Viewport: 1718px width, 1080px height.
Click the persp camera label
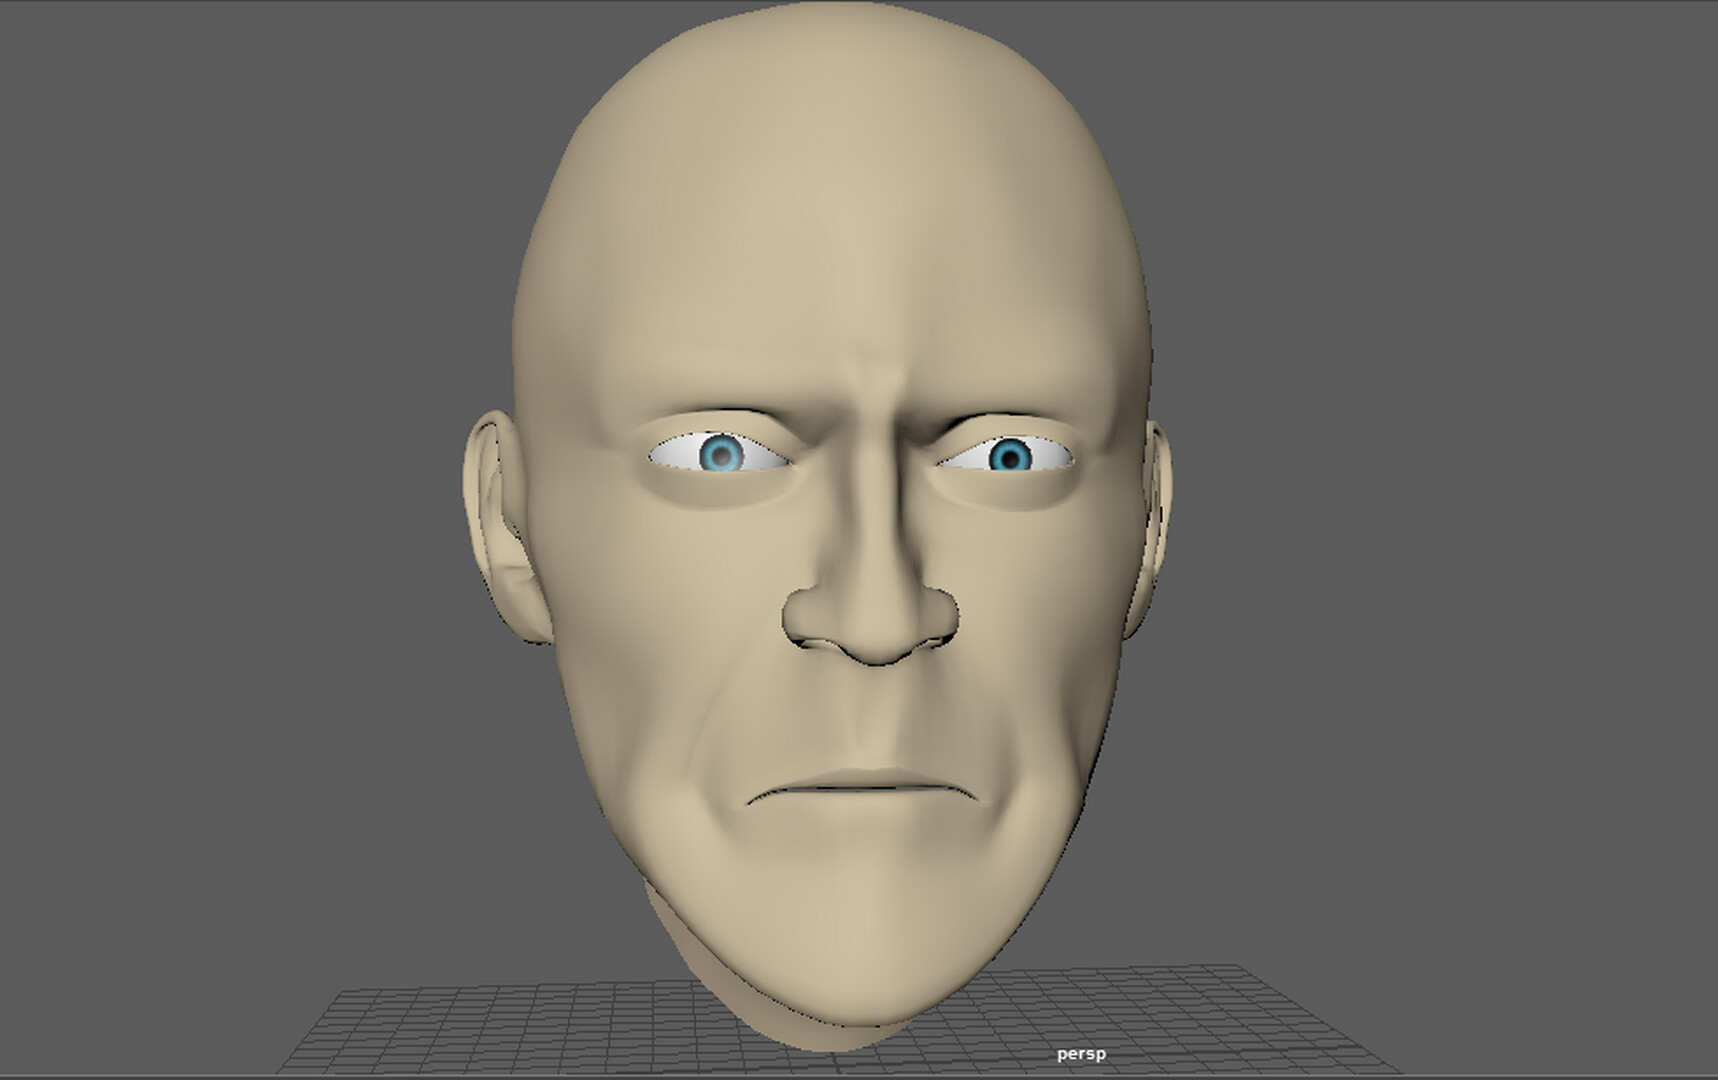[x=1081, y=1054]
